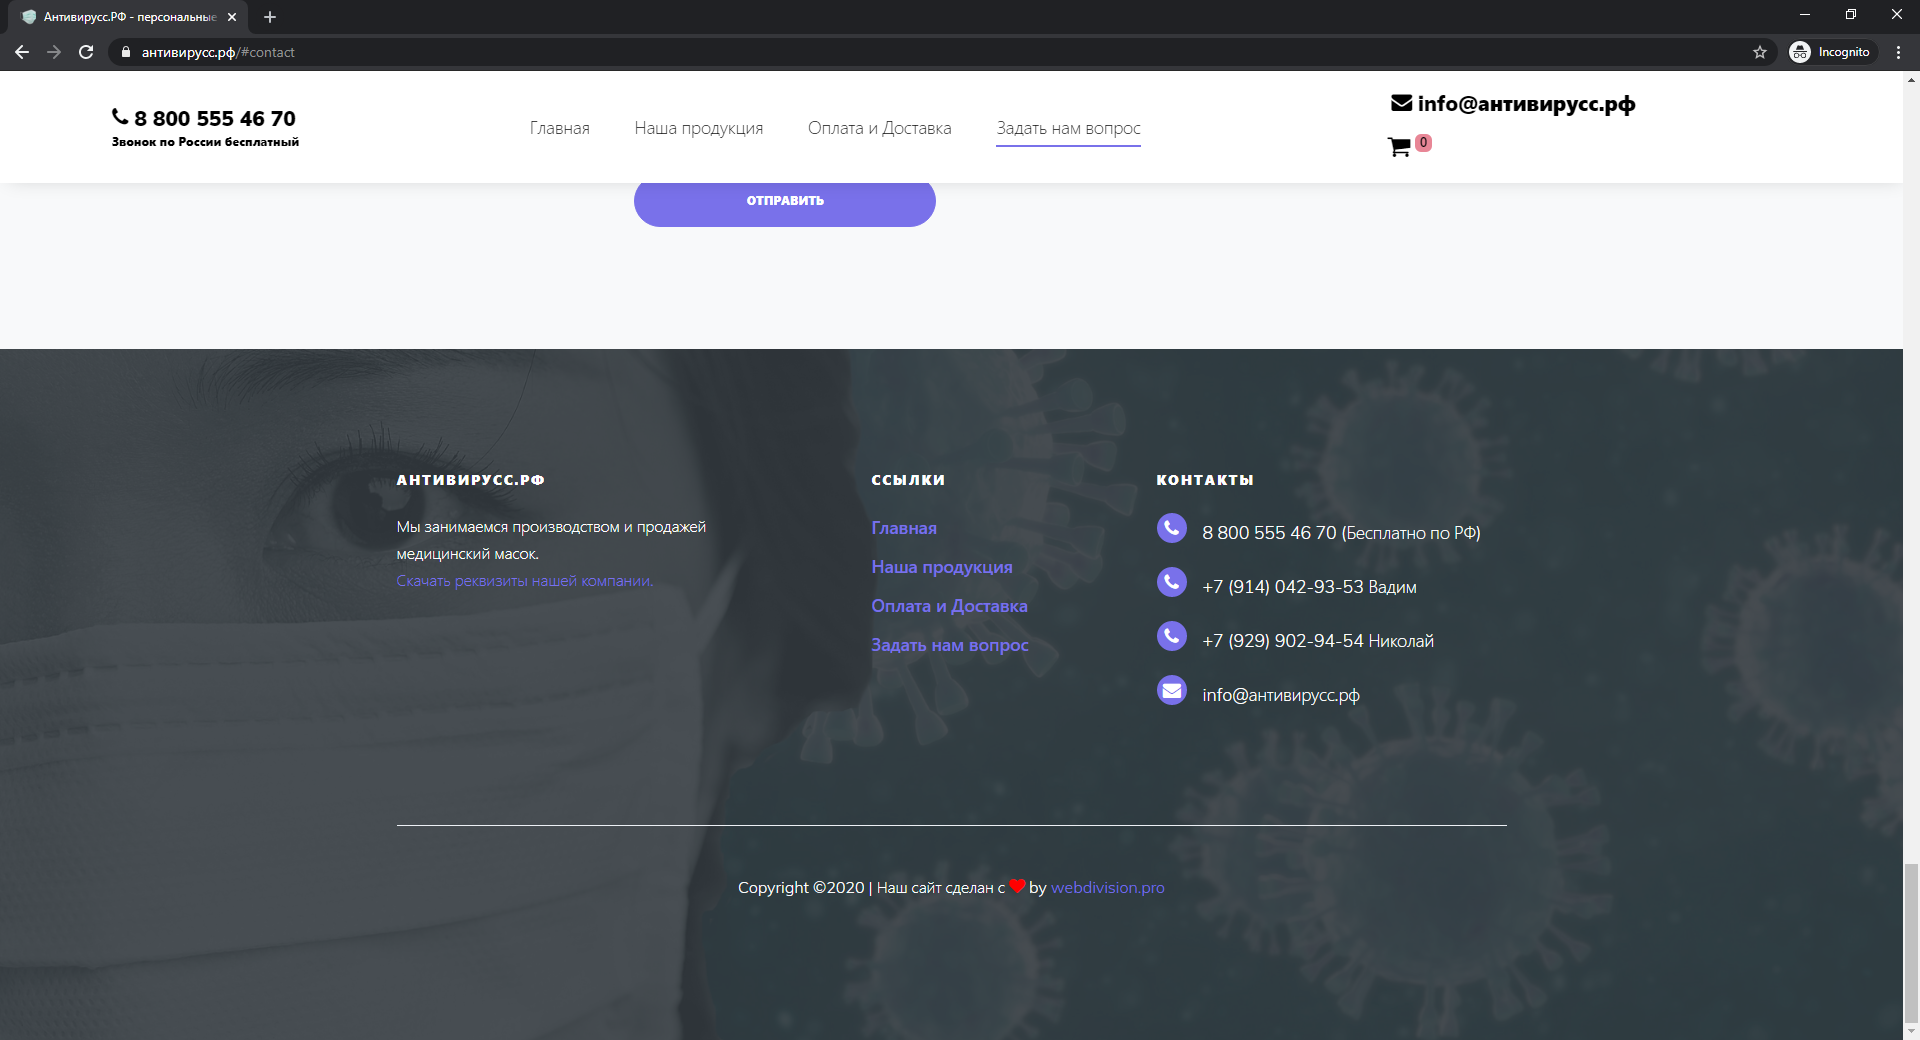Open the Главная menu item in header
The image size is (1920, 1040).
[559, 128]
